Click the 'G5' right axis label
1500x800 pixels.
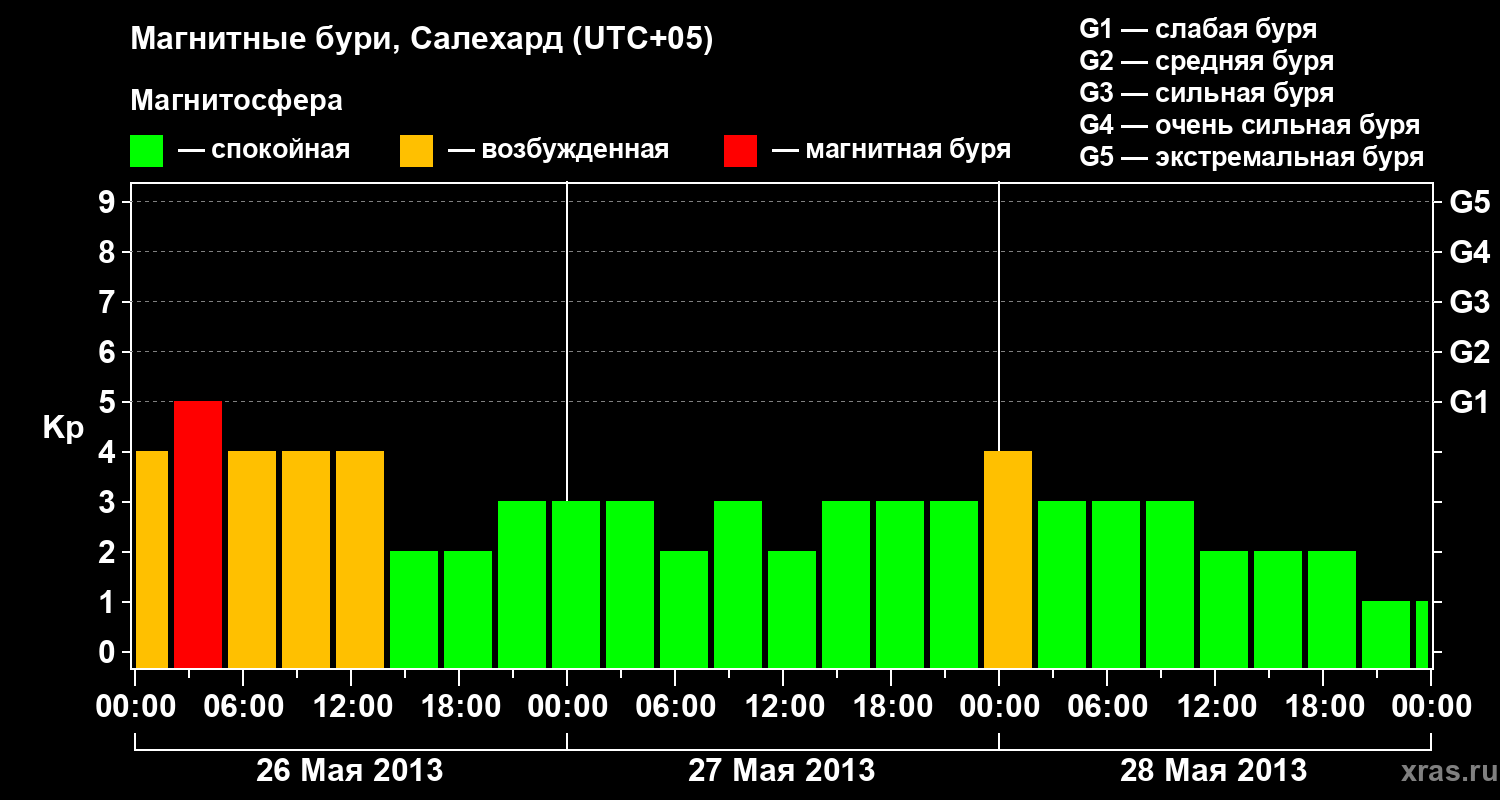point(1469,202)
